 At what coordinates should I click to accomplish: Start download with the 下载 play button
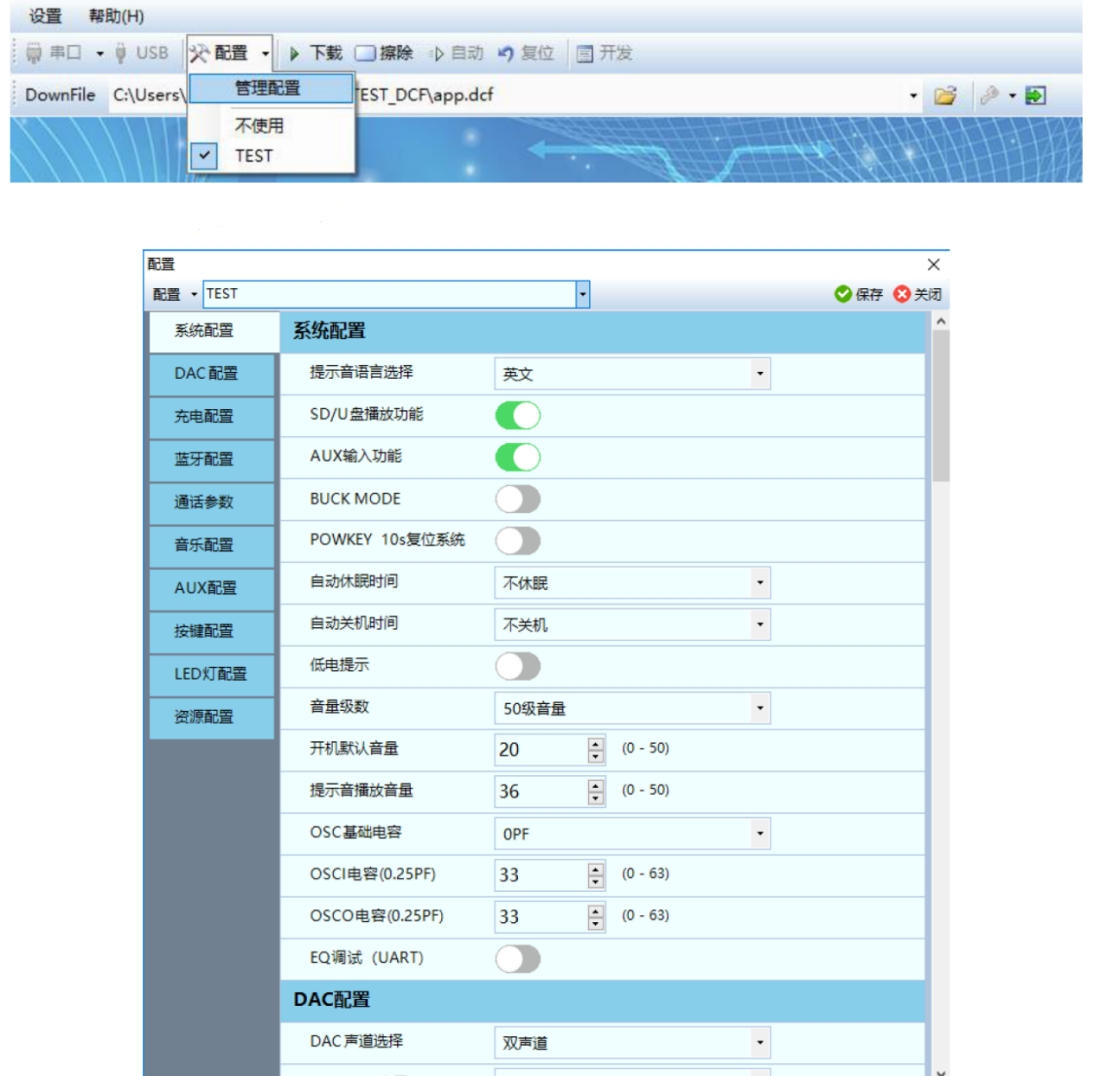tap(316, 53)
